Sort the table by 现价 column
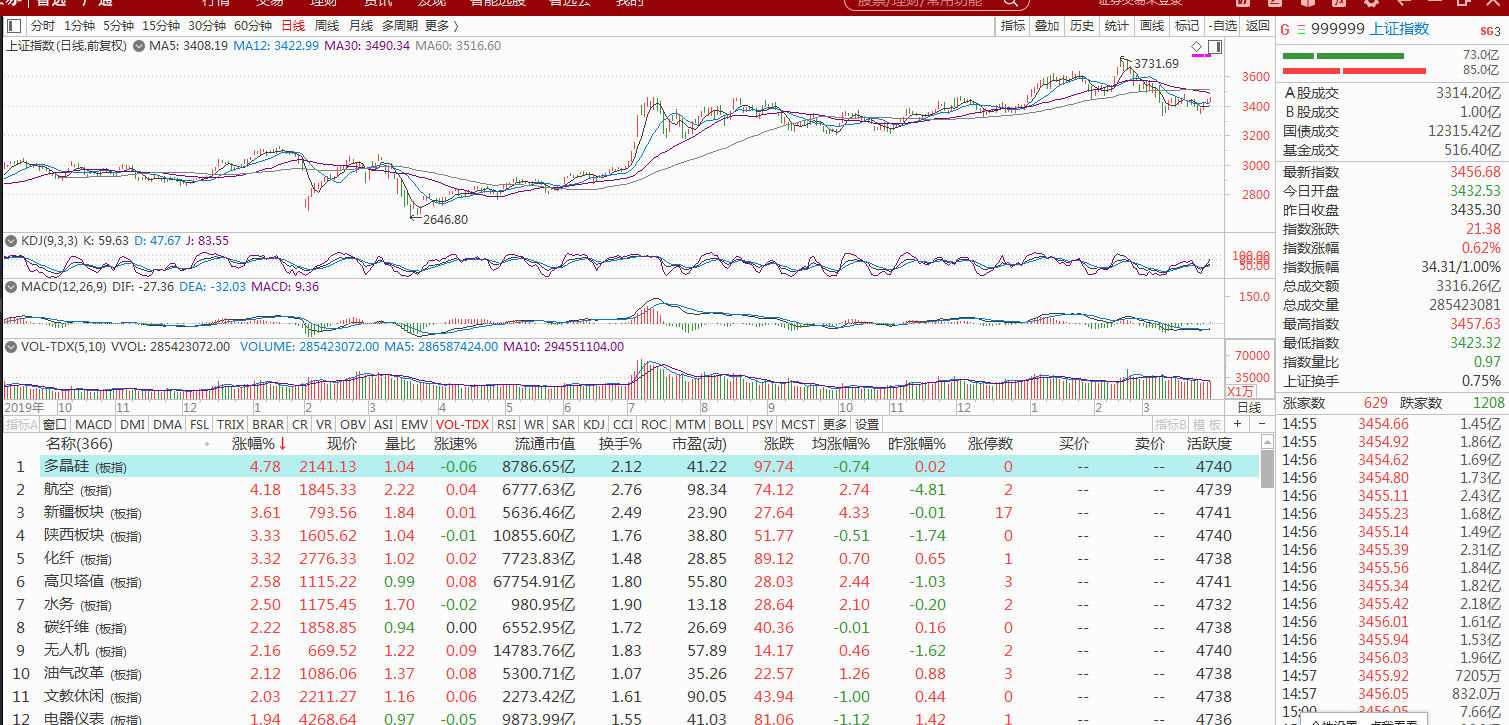This screenshot has width=1509, height=725. (341, 444)
